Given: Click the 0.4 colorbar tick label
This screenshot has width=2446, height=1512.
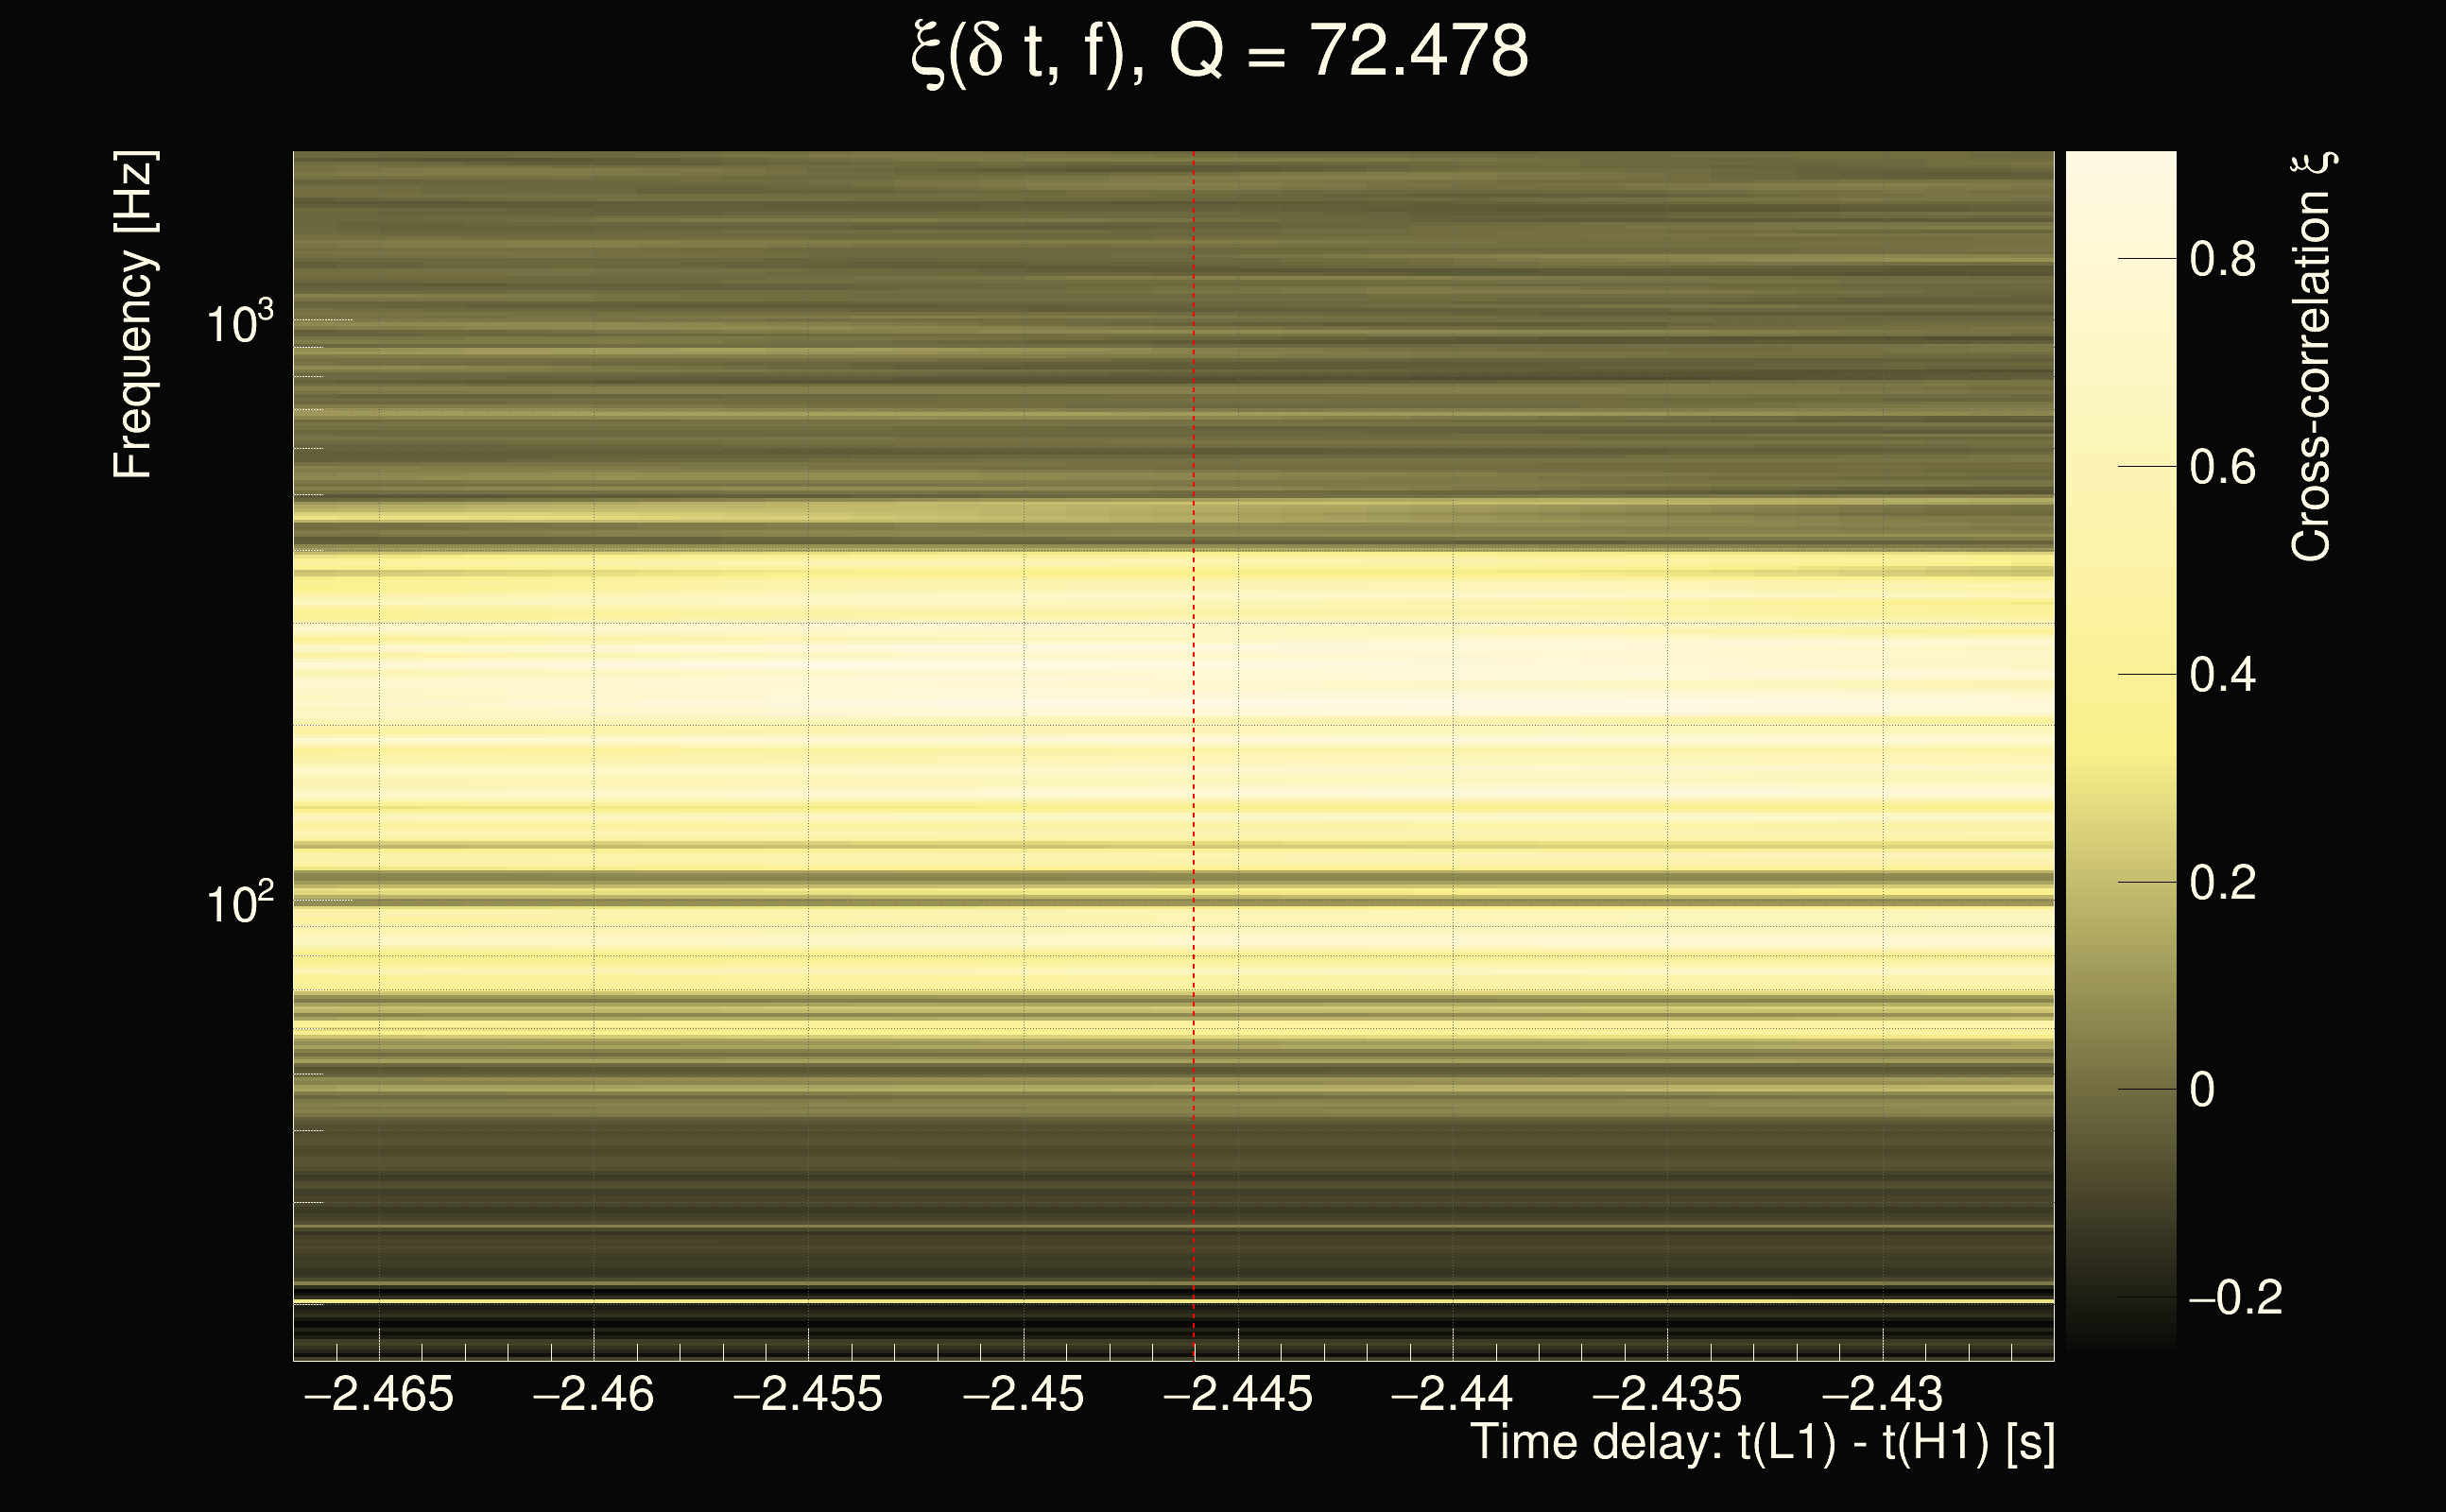Looking at the screenshot, I should coord(2222,676).
